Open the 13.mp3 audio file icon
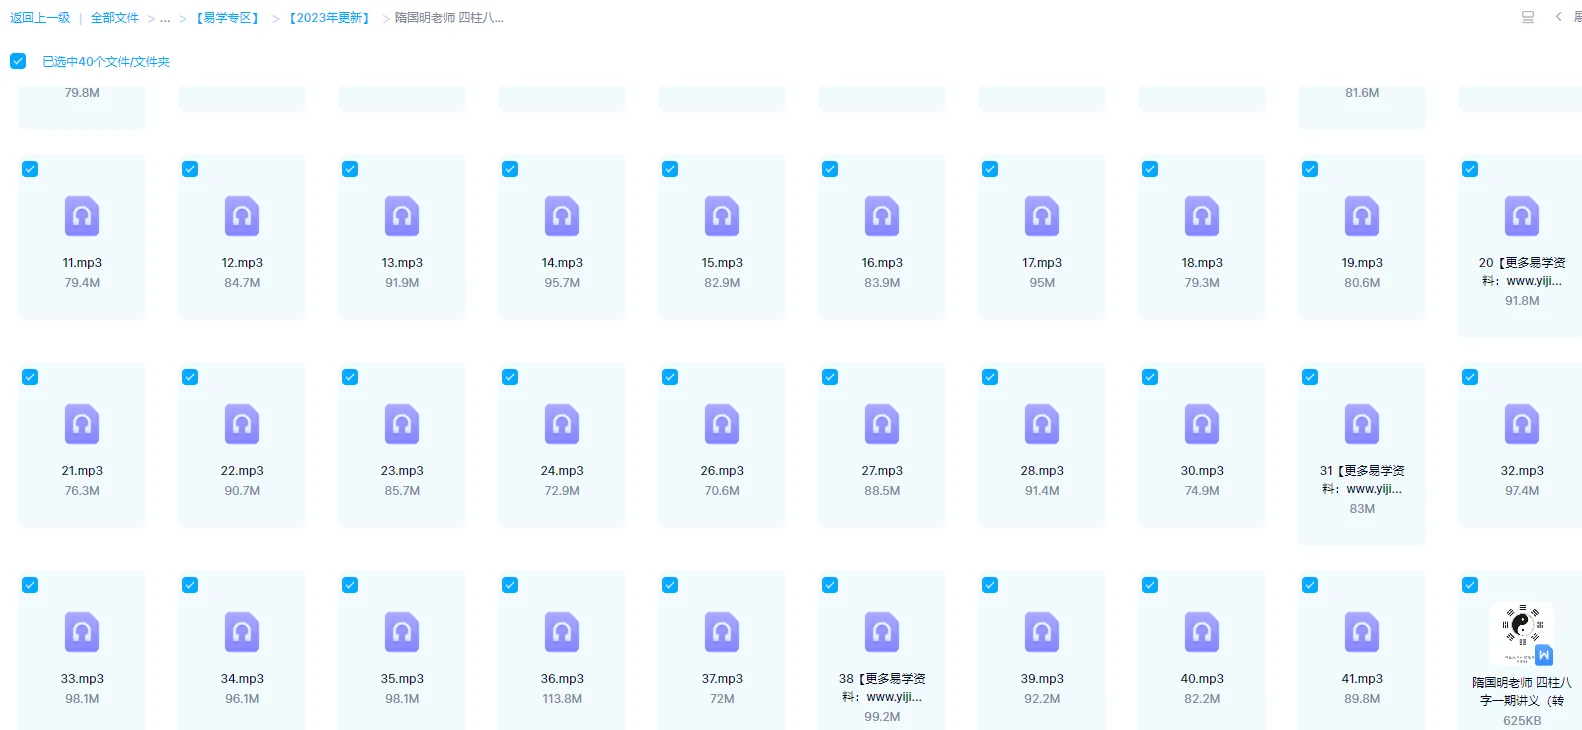 pos(402,216)
